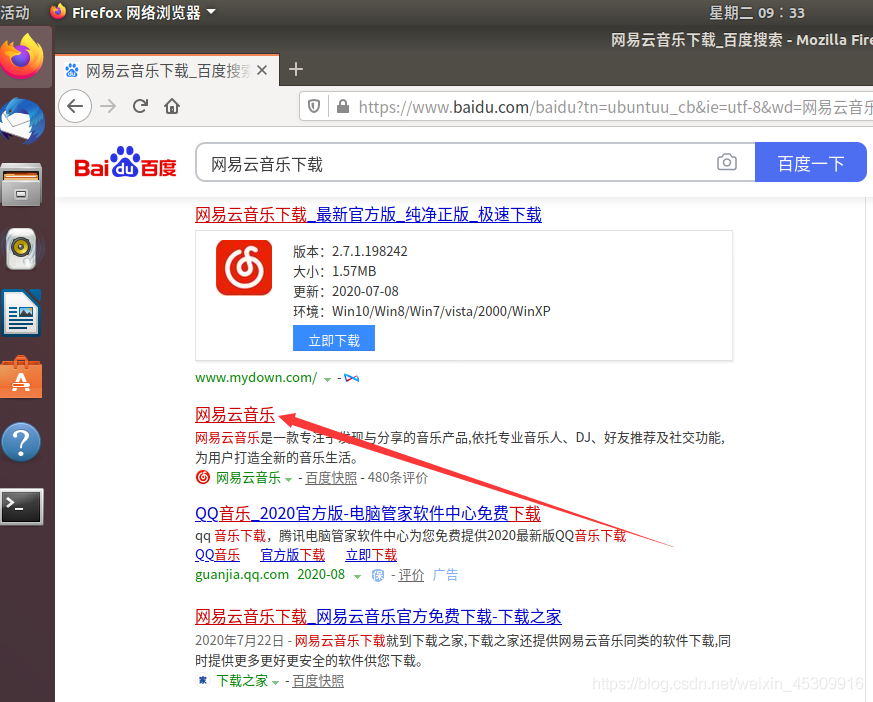Viewport: 873px width, 702px height.
Task: Click the 480条评价 text
Action: [x=398, y=478]
